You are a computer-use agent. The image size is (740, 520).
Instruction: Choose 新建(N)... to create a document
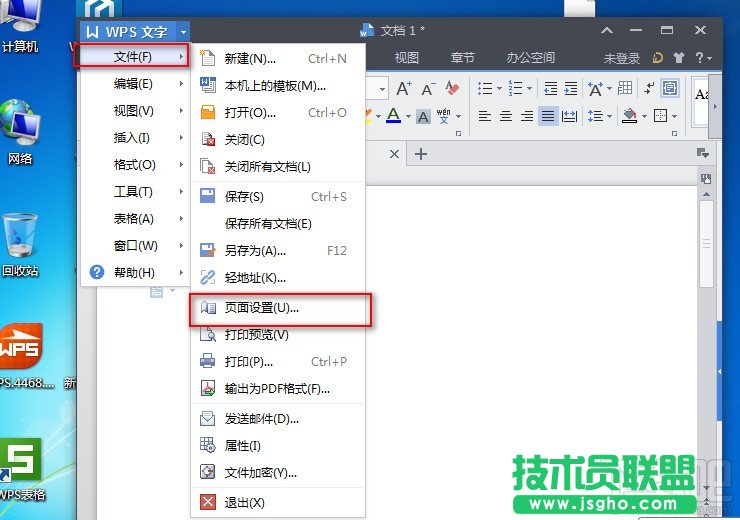(x=278, y=59)
